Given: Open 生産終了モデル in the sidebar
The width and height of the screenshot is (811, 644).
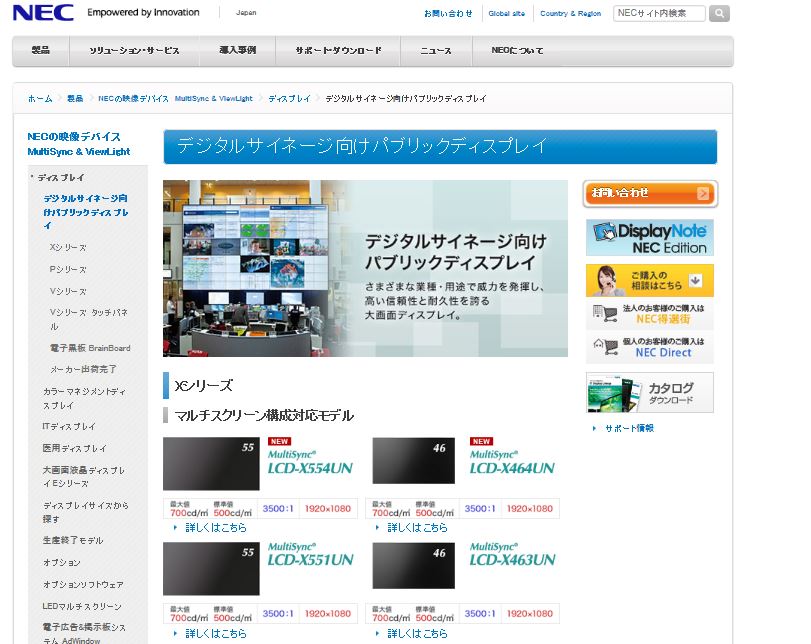Looking at the screenshot, I should click(73, 540).
